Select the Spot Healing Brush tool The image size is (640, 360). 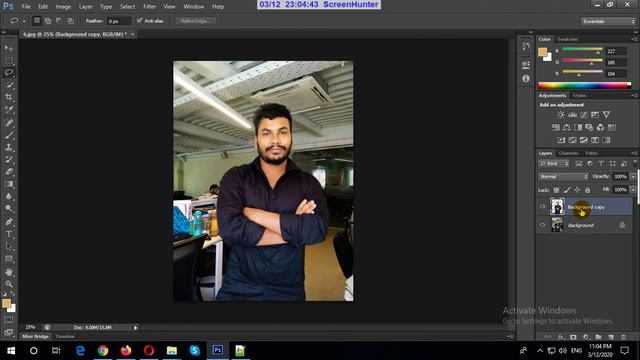point(9,122)
